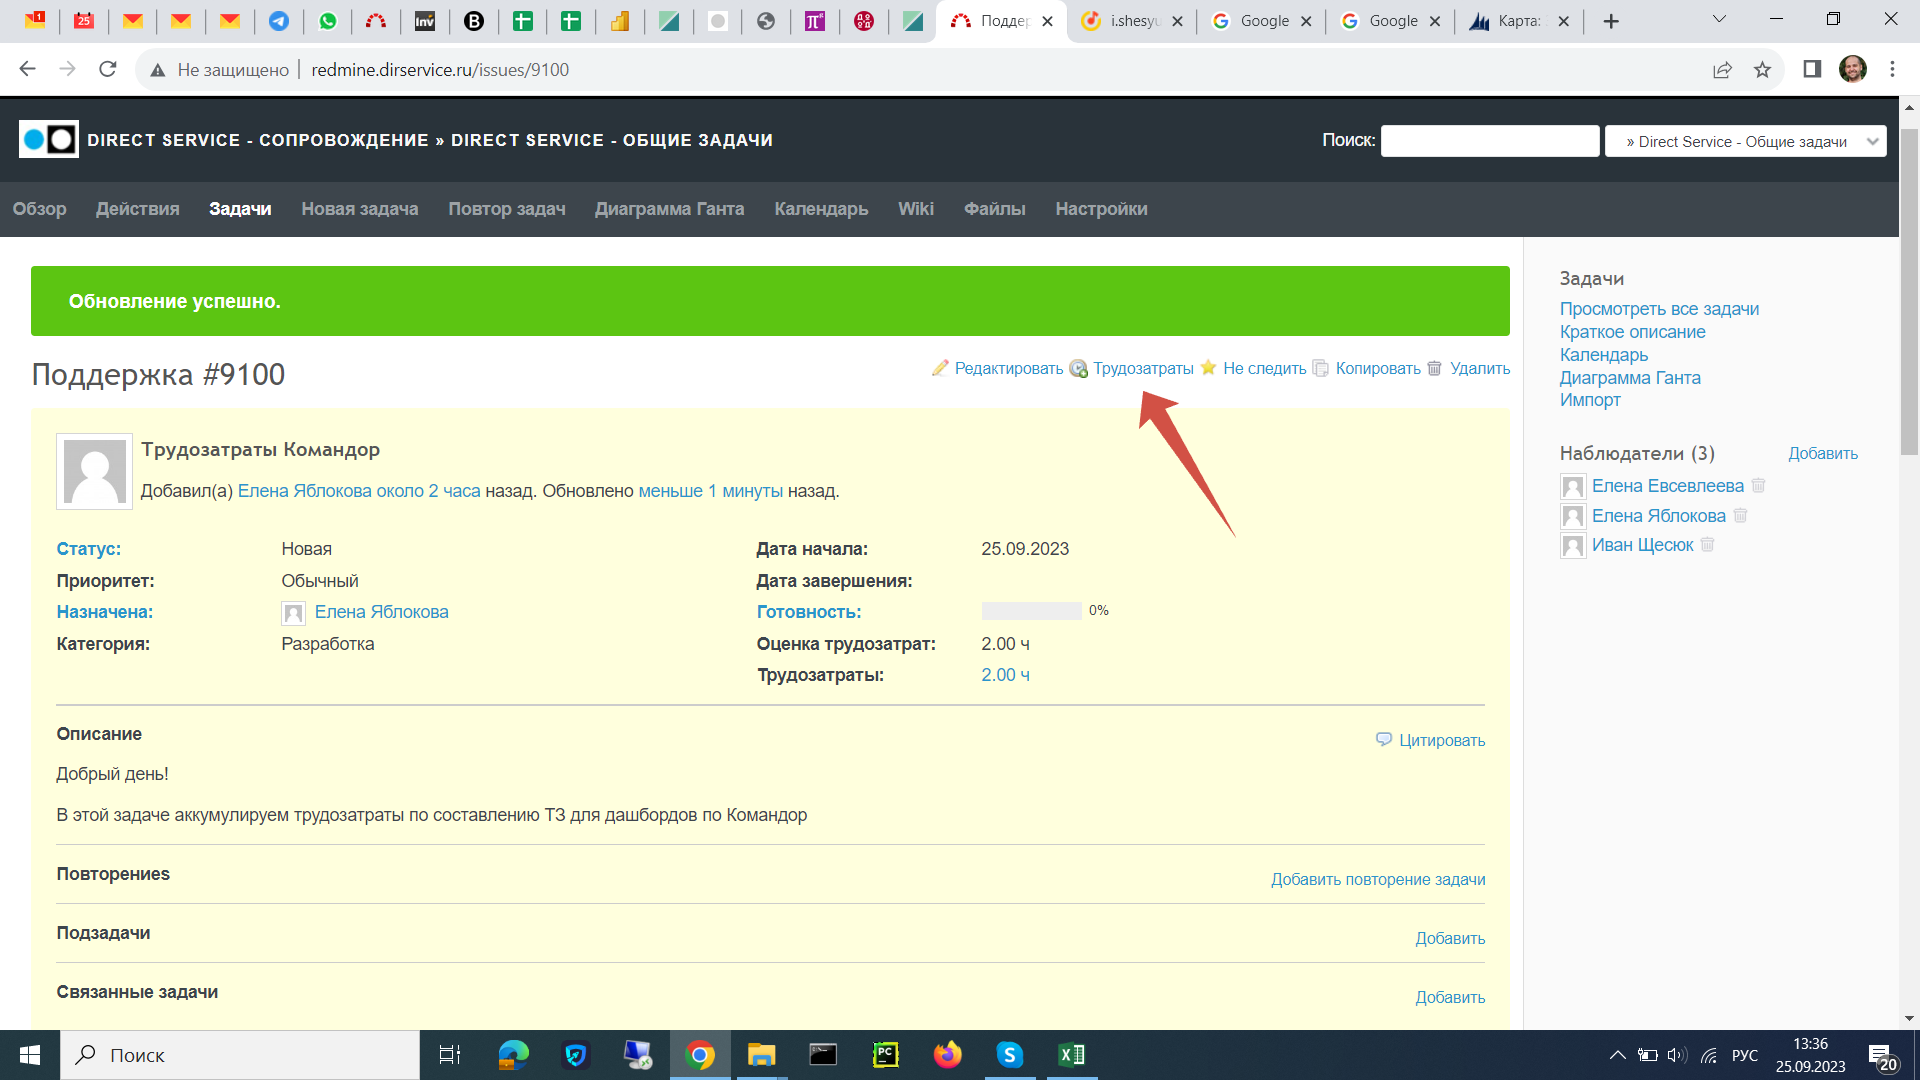Click the Цитировать speech bubble icon

1384,739
